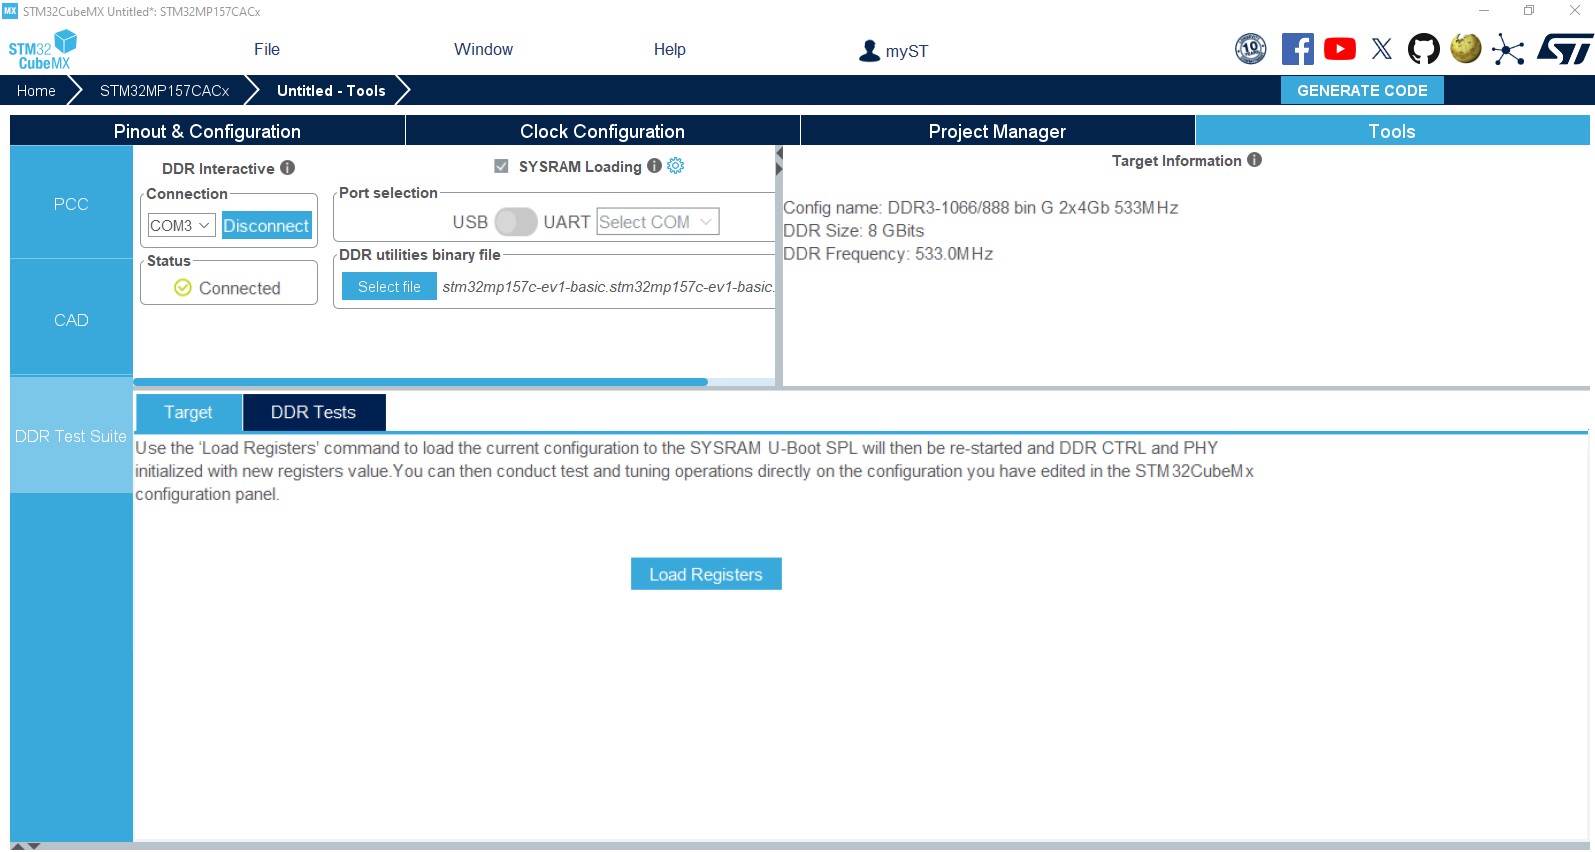Restore the STM32CubeMX window size
1595x852 pixels.
pos(1529,11)
